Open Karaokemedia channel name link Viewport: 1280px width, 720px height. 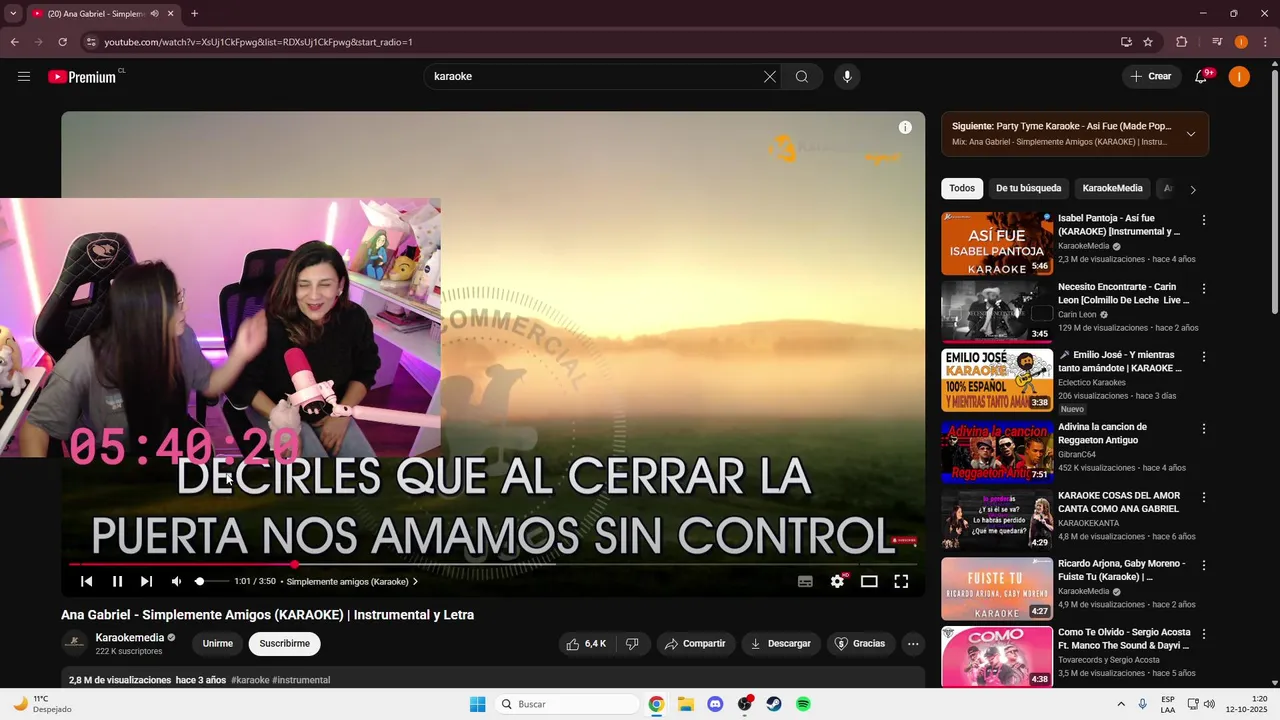129,638
